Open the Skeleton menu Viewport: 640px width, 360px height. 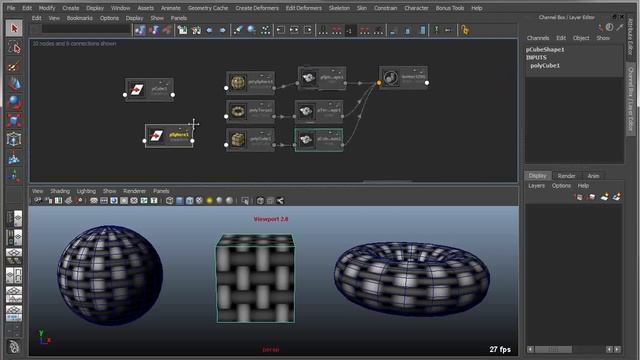click(339, 8)
